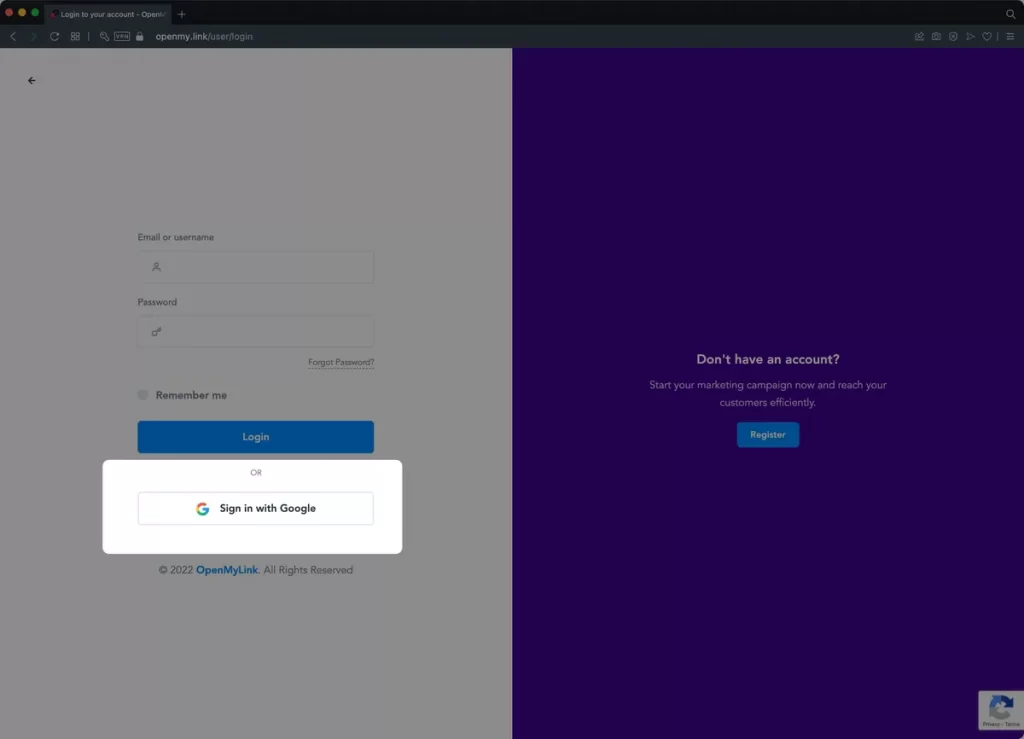Click the back arrow on the login page
The width and height of the screenshot is (1024, 739).
(31, 81)
